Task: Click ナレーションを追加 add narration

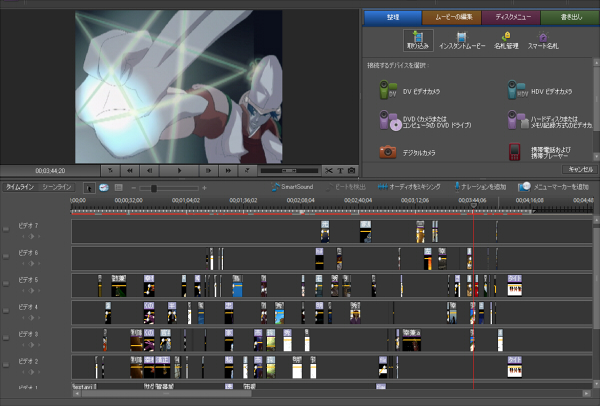Action: (480, 187)
